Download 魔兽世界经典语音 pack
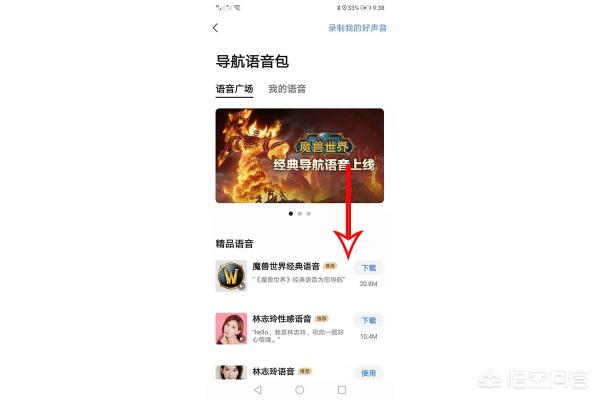The height and width of the screenshot is (400, 600). [368, 268]
